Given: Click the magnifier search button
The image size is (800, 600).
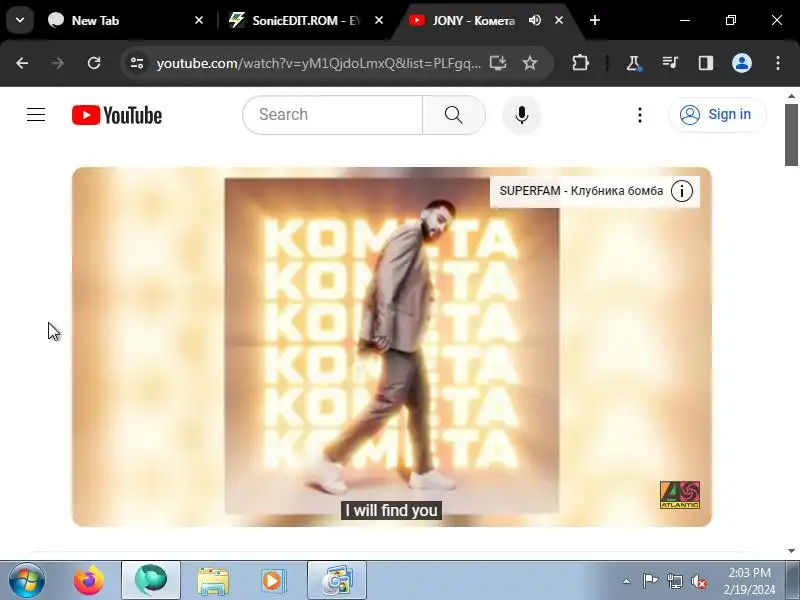Looking at the screenshot, I should [454, 115].
